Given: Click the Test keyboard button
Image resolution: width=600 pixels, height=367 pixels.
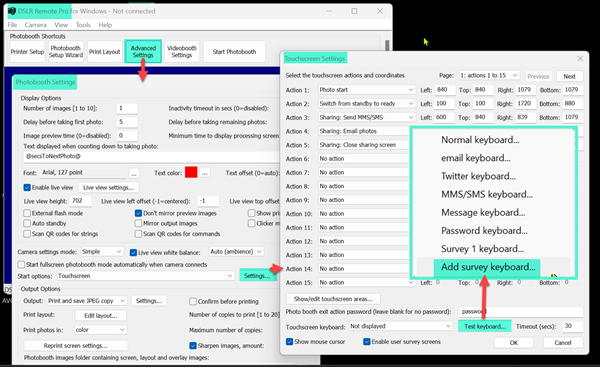Looking at the screenshot, I should (x=485, y=326).
